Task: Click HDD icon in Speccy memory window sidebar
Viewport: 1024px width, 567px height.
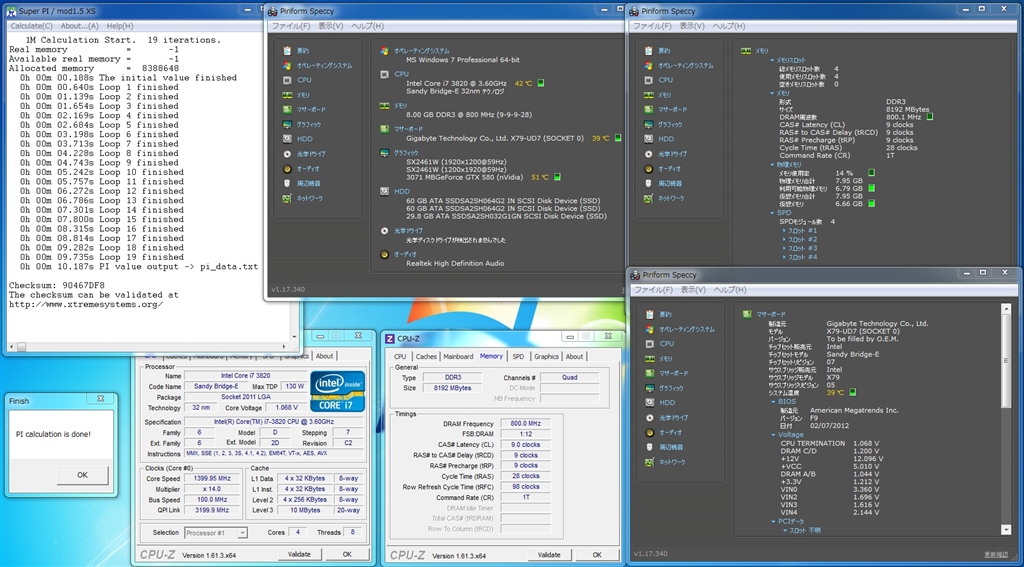Action: pyautogui.click(x=646, y=139)
